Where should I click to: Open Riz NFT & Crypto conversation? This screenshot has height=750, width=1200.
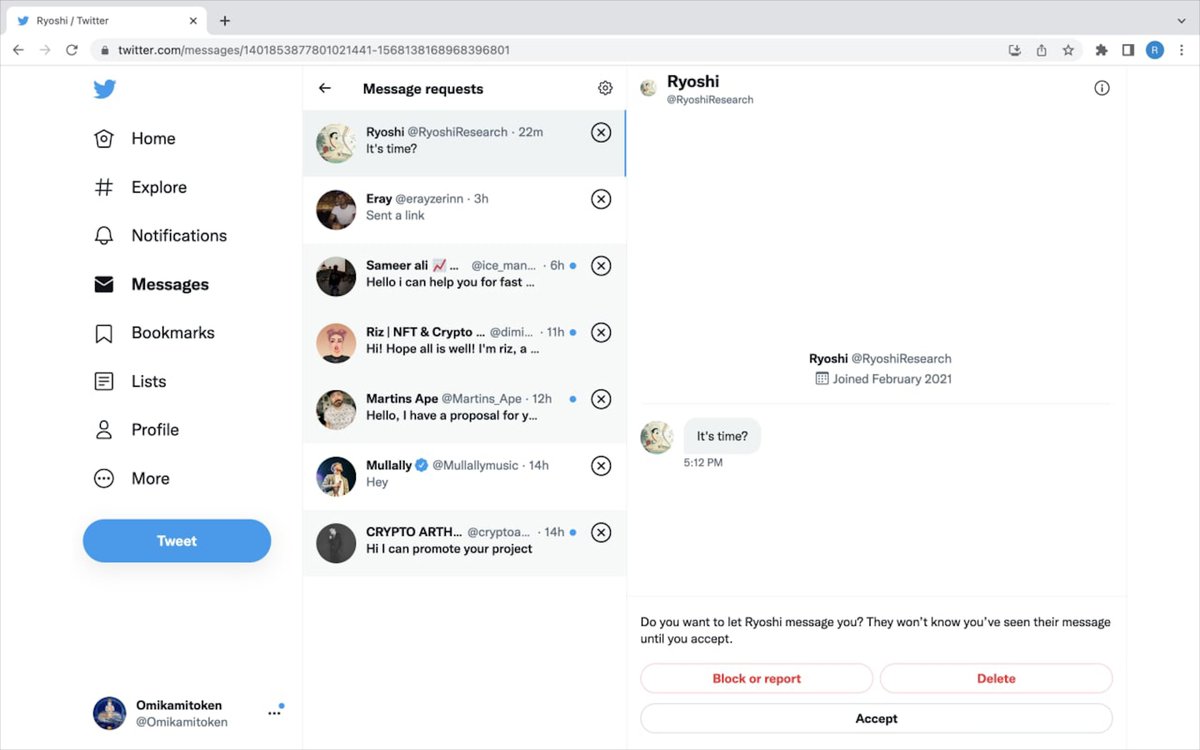(x=464, y=343)
